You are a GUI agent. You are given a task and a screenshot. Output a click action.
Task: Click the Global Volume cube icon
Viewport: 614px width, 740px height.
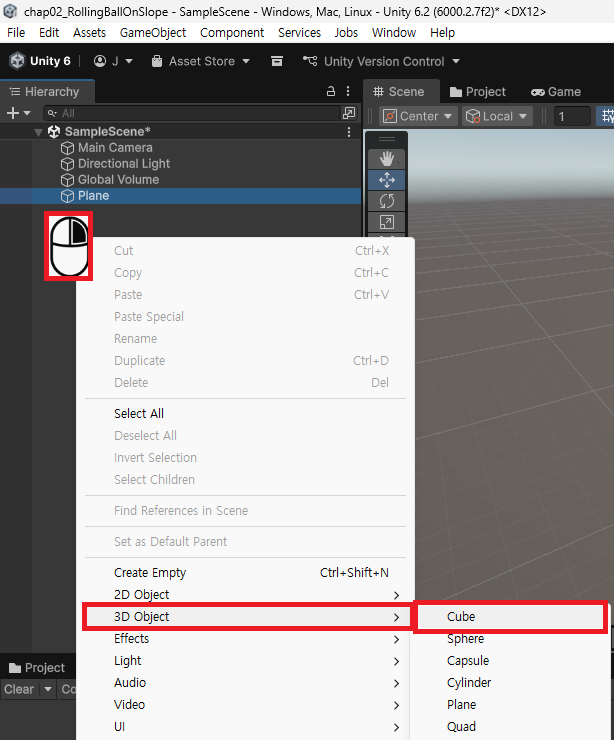[67, 180]
